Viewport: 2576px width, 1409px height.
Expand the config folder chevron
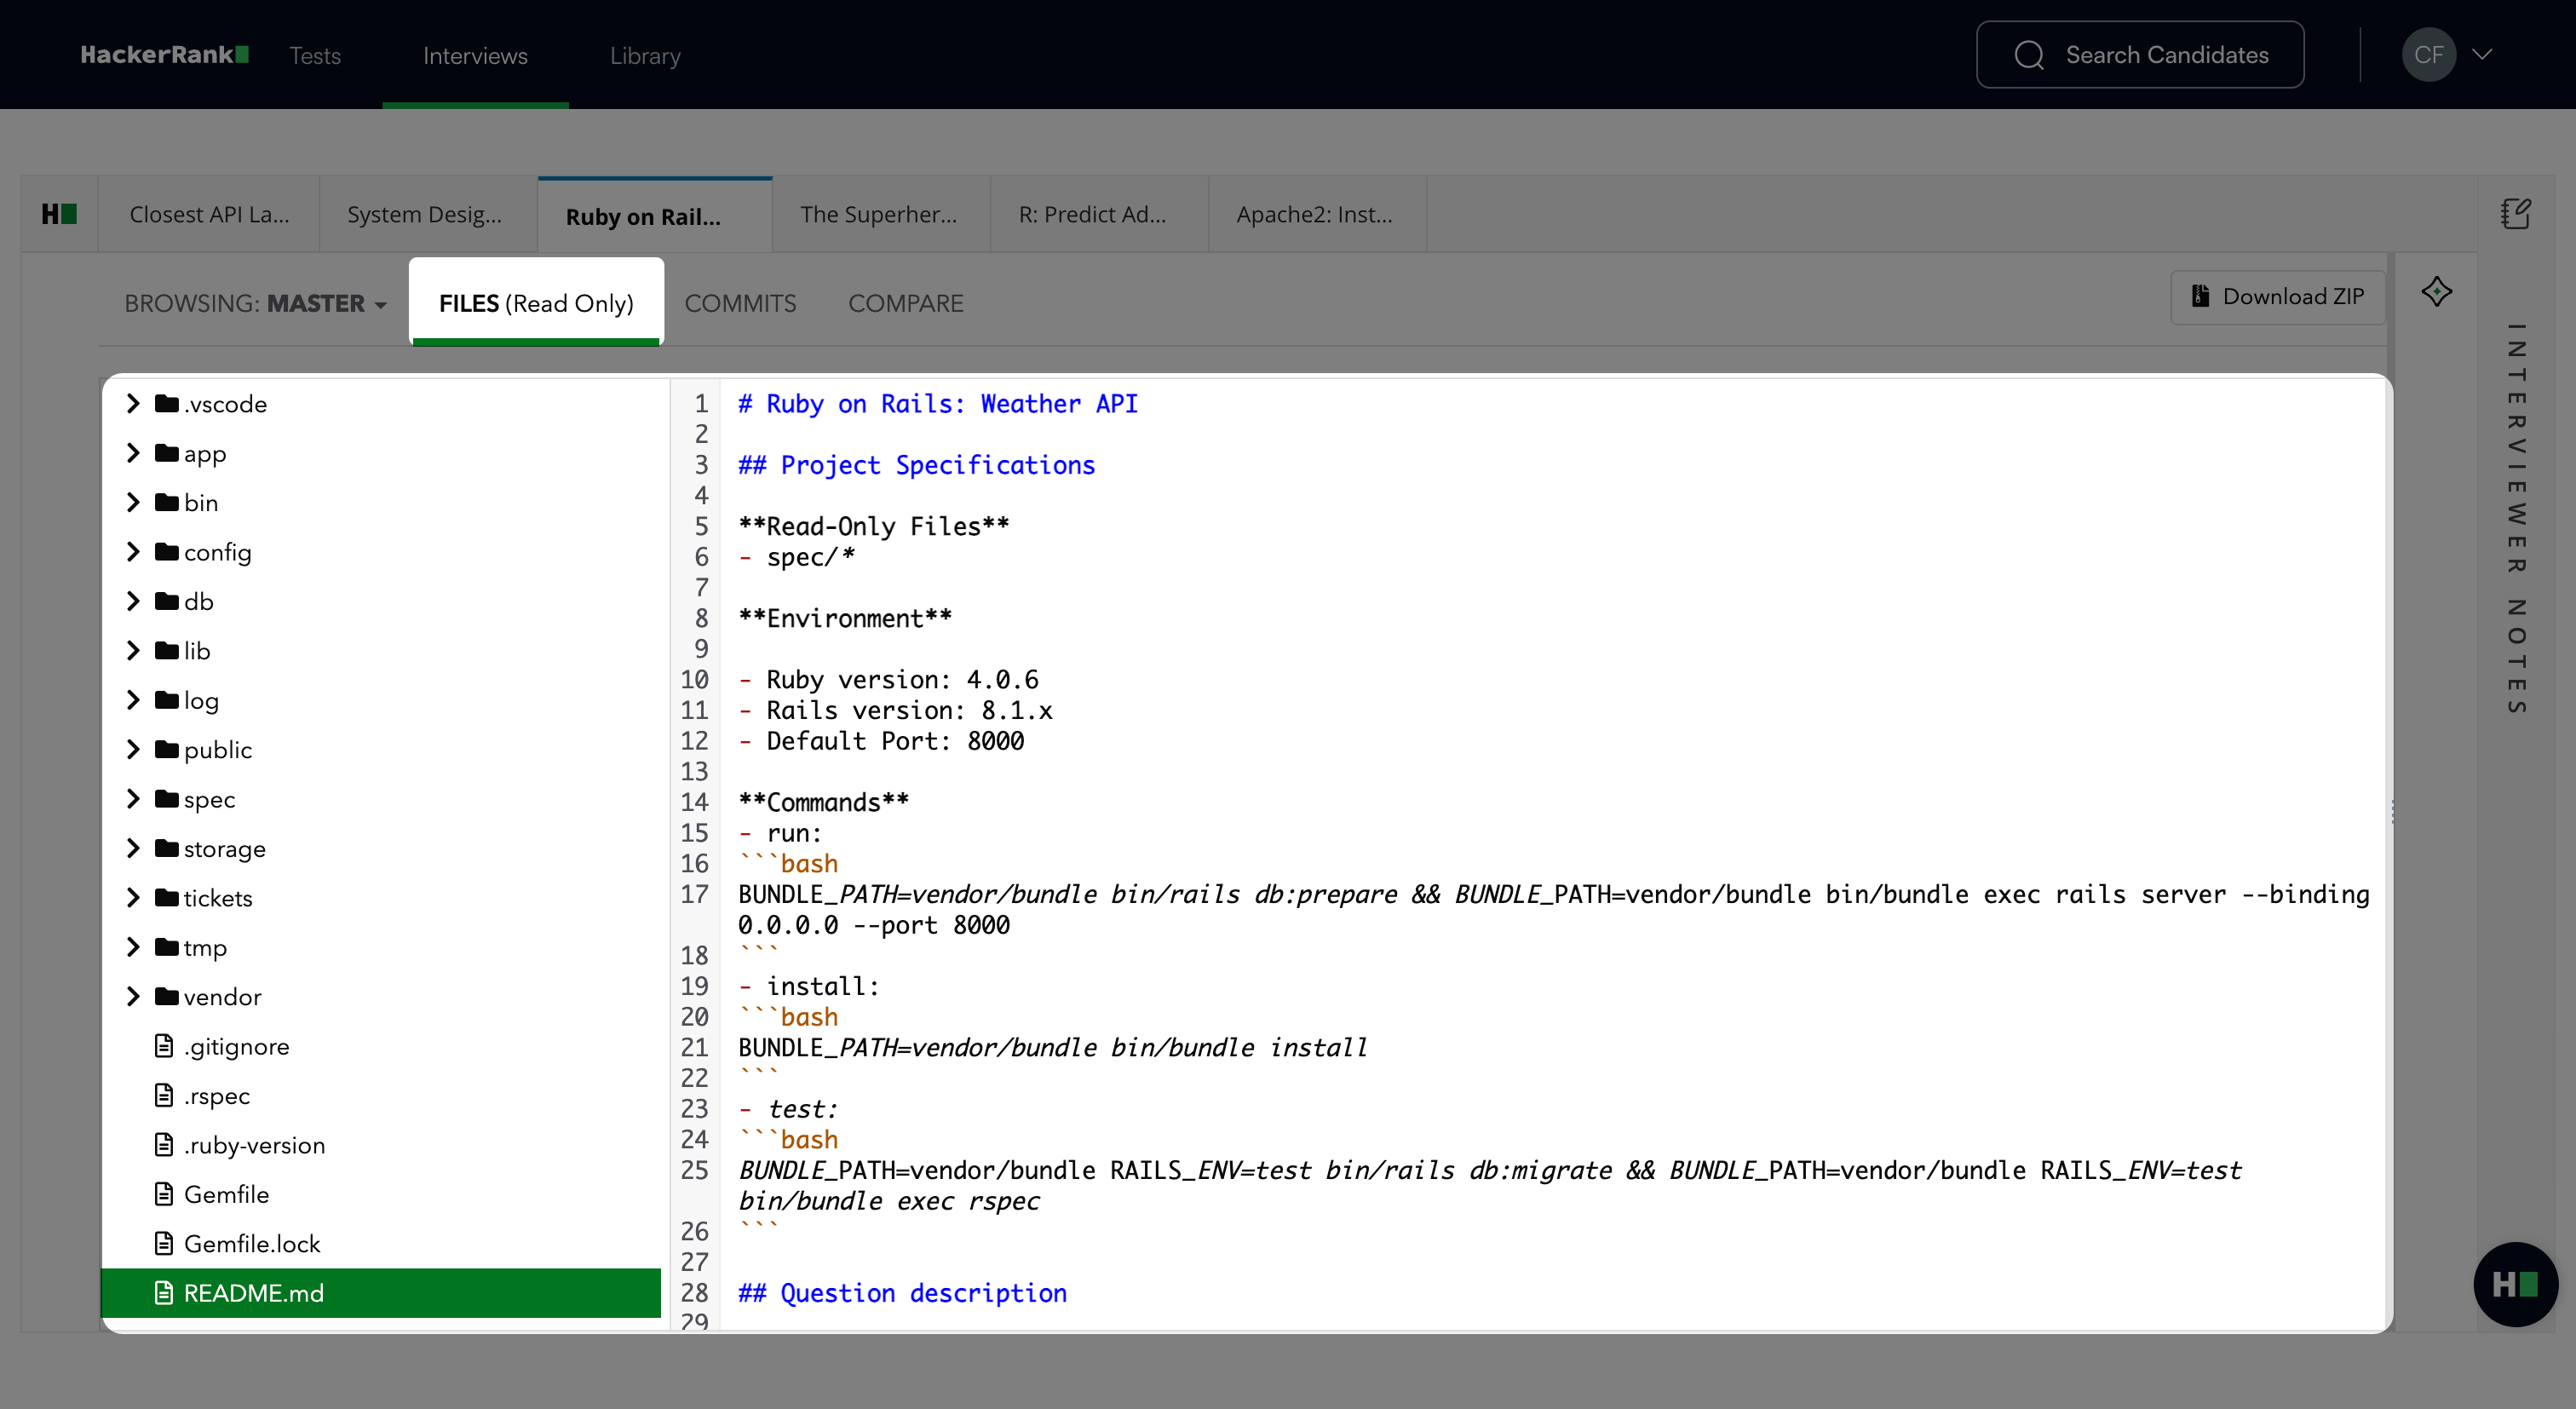[x=133, y=552]
